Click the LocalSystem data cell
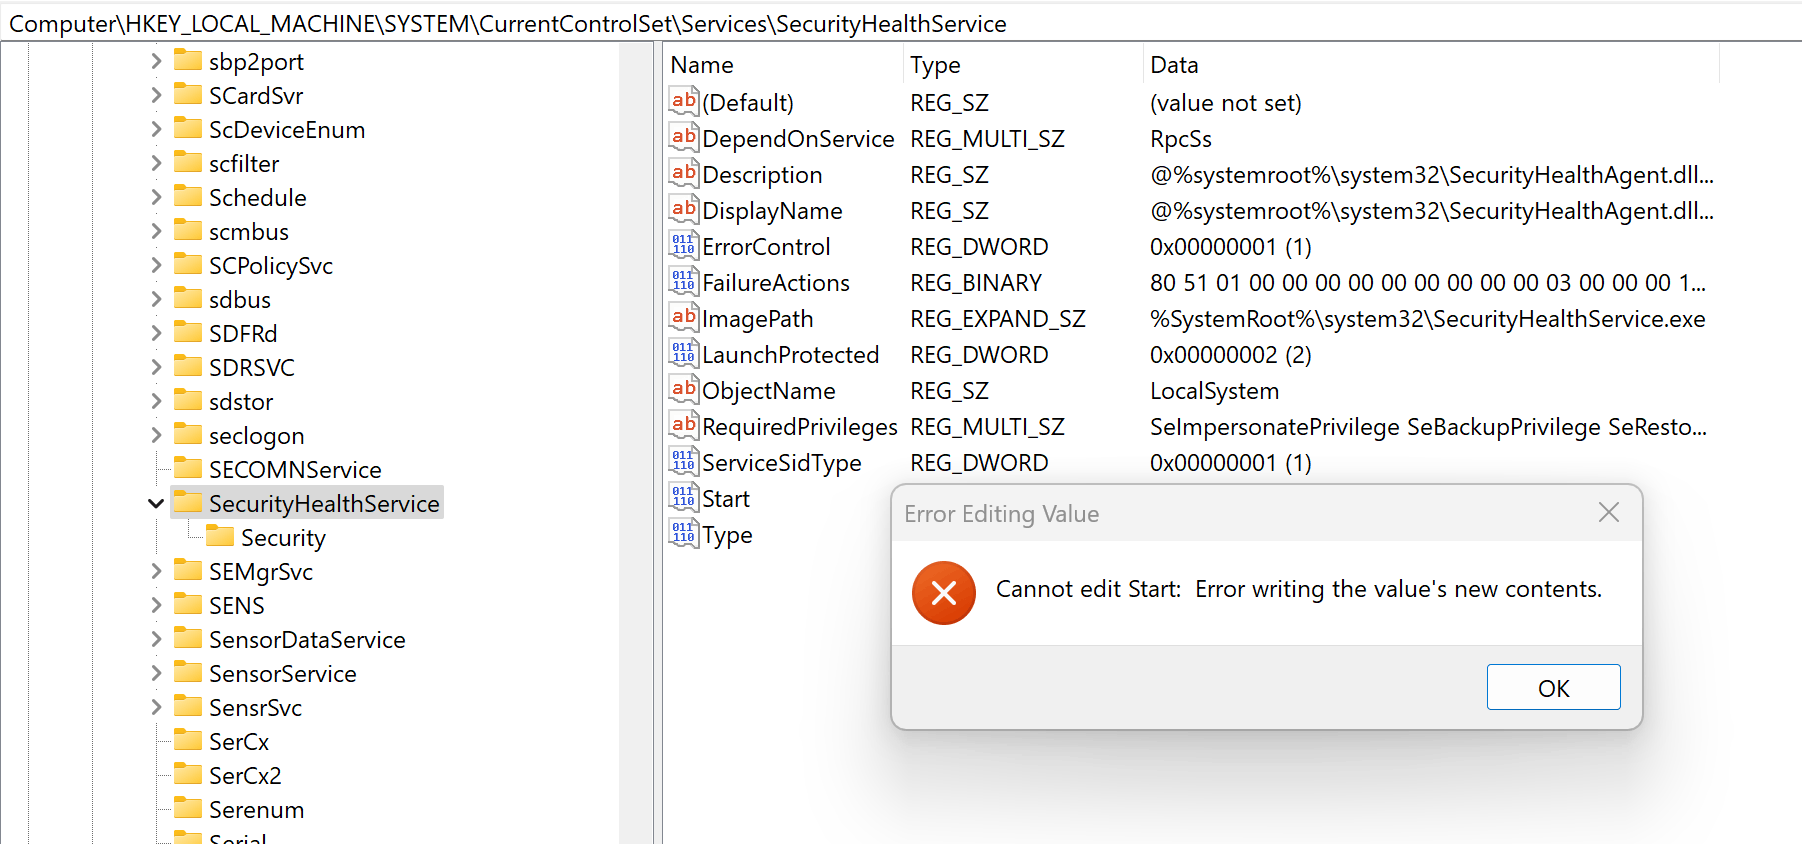Viewport: 1802px width, 844px height. [x=1214, y=391]
